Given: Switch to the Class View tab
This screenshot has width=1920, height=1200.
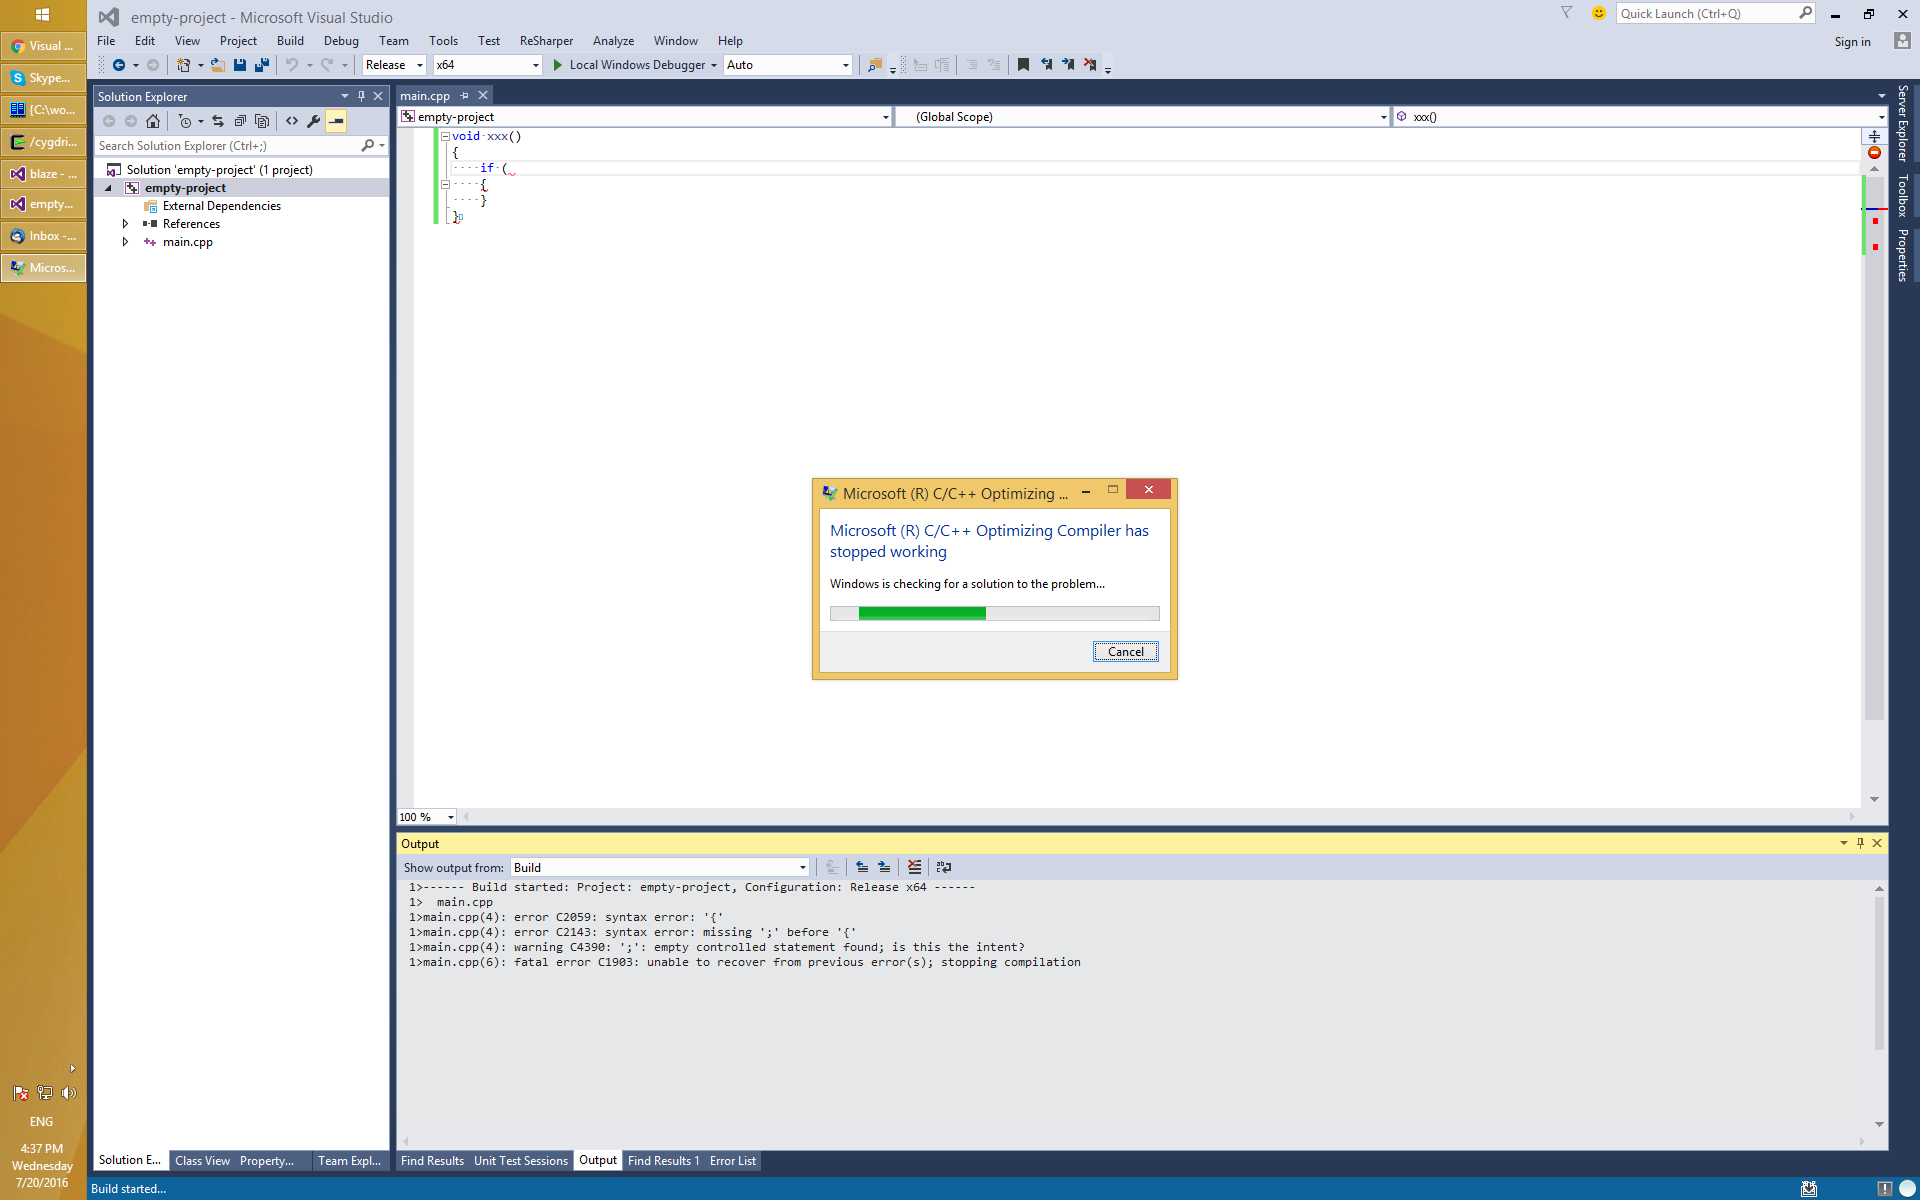Looking at the screenshot, I should pos(202,1161).
